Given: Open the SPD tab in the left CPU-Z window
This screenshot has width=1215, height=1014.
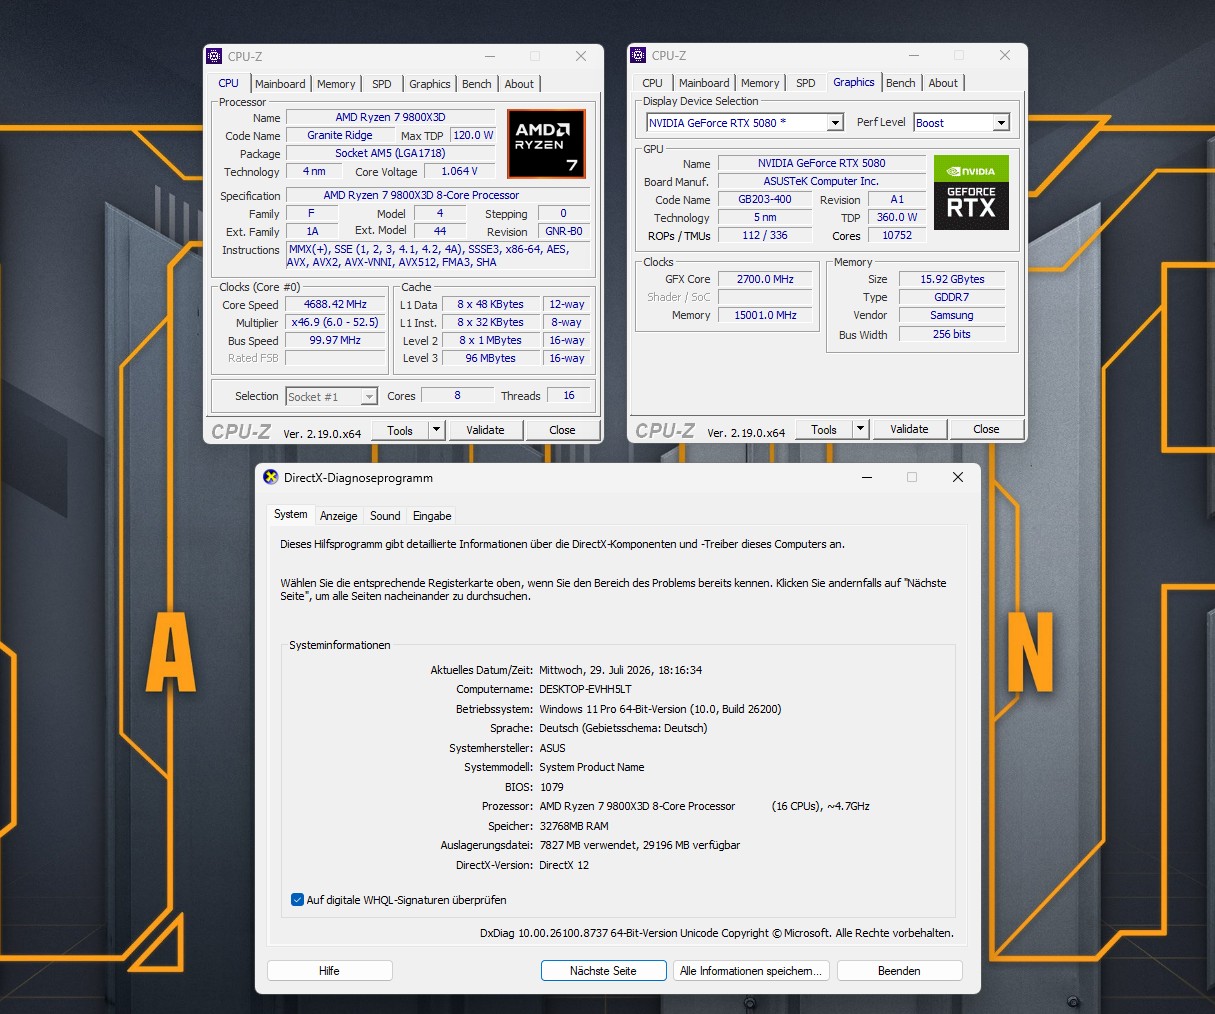Looking at the screenshot, I should [382, 84].
